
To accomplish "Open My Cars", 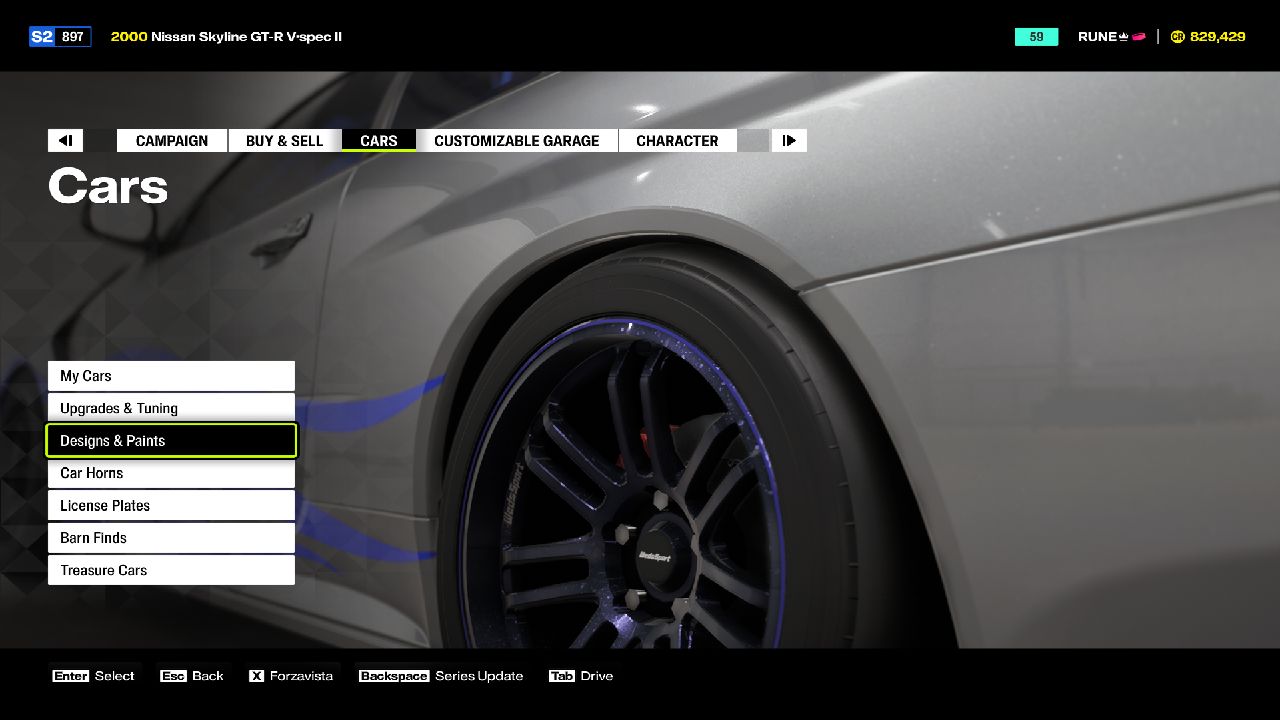I will pos(171,376).
